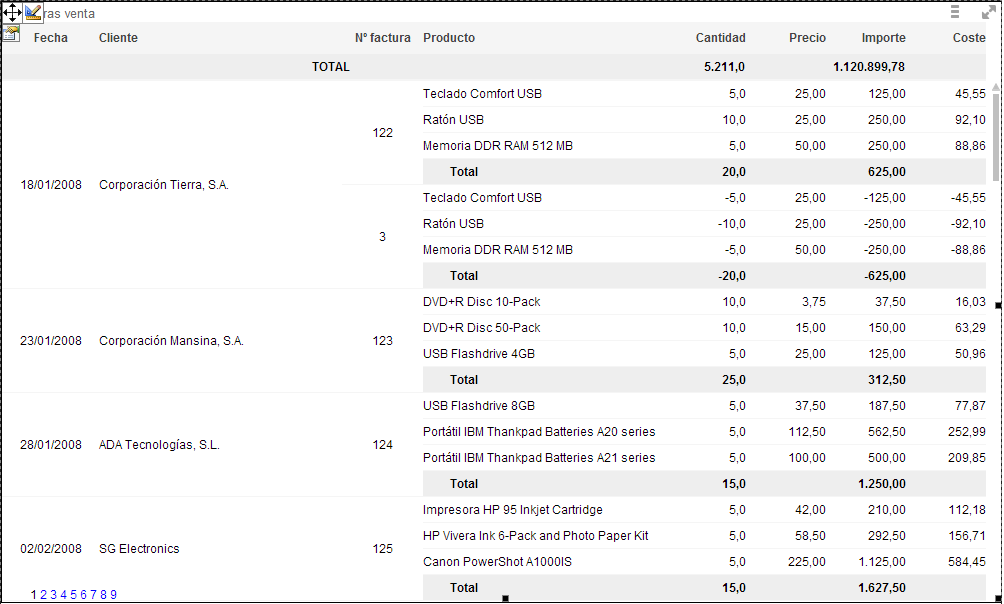Expand widget to fullscreen using arrows icon

pos(988,12)
